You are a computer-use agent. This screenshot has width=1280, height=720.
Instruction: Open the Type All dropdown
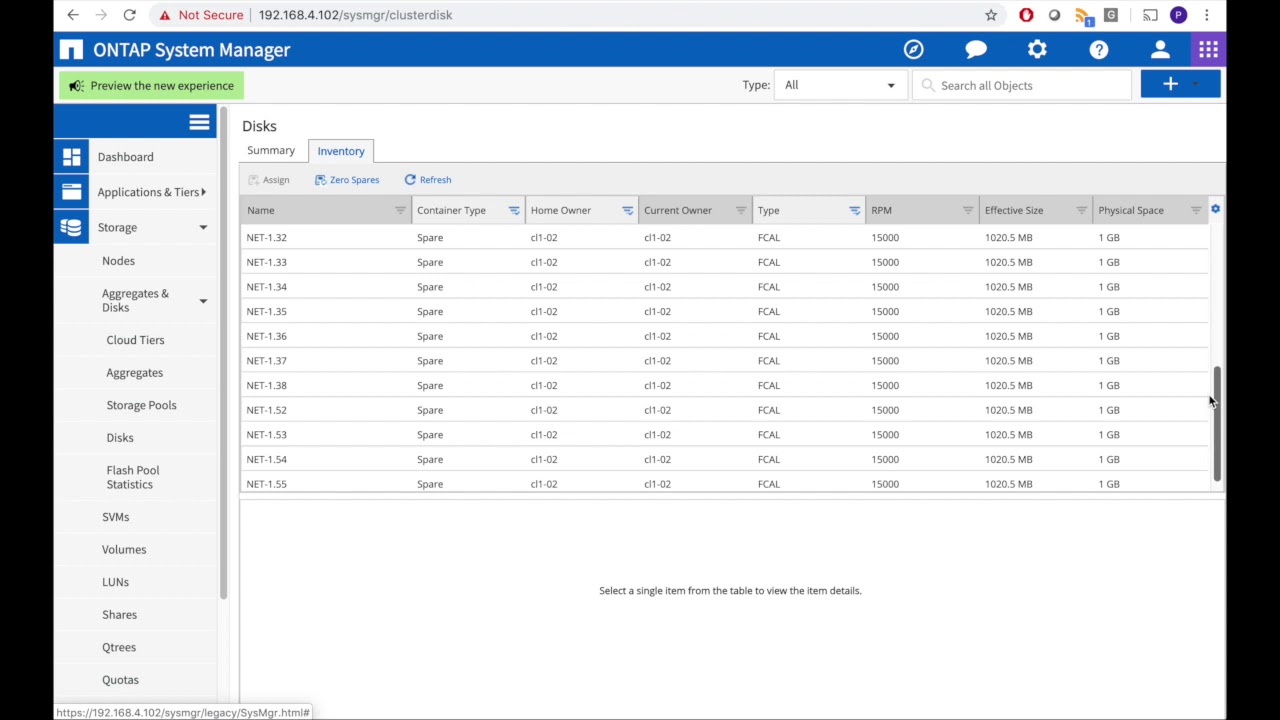840,85
